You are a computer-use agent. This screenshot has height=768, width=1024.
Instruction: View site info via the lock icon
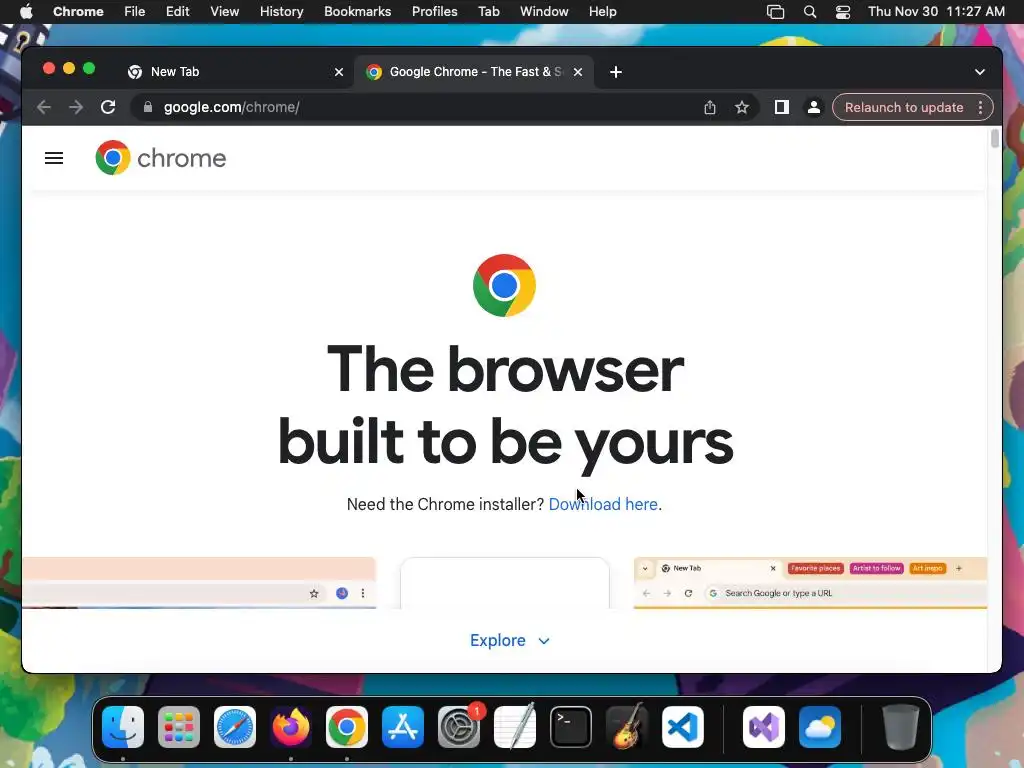(148, 107)
